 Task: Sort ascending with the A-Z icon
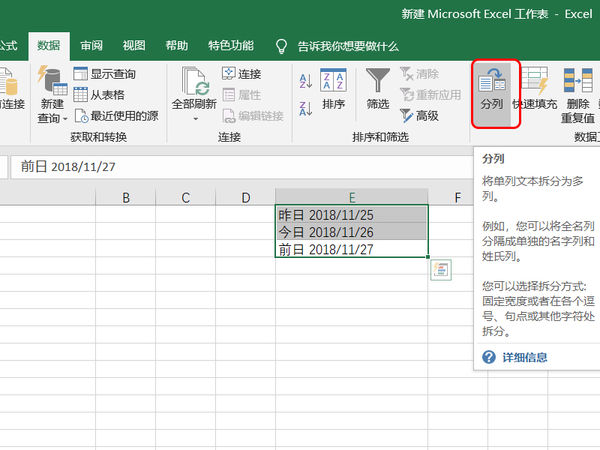click(x=305, y=80)
